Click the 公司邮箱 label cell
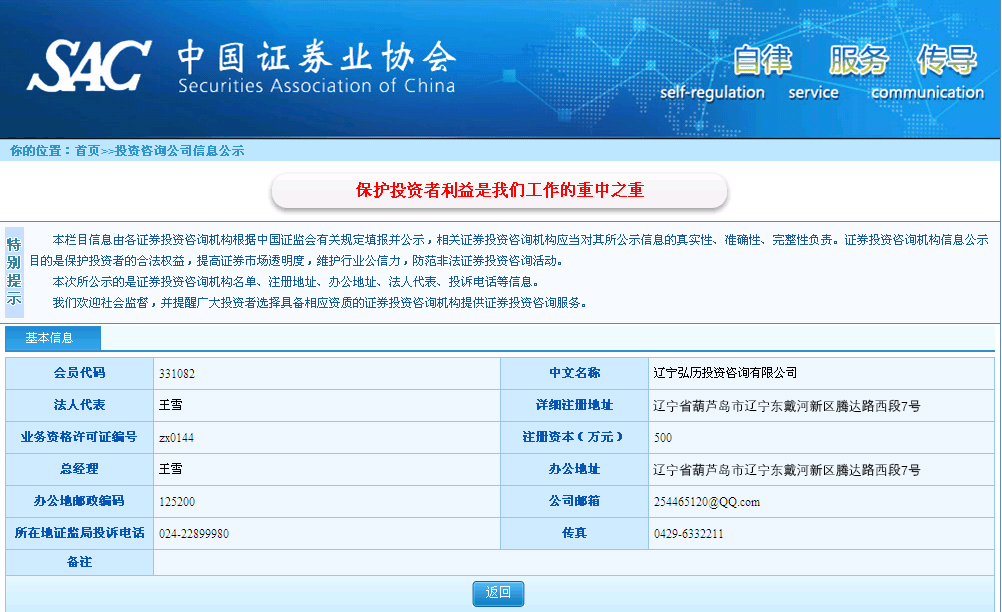The width and height of the screenshot is (1002, 612). click(x=574, y=501)
